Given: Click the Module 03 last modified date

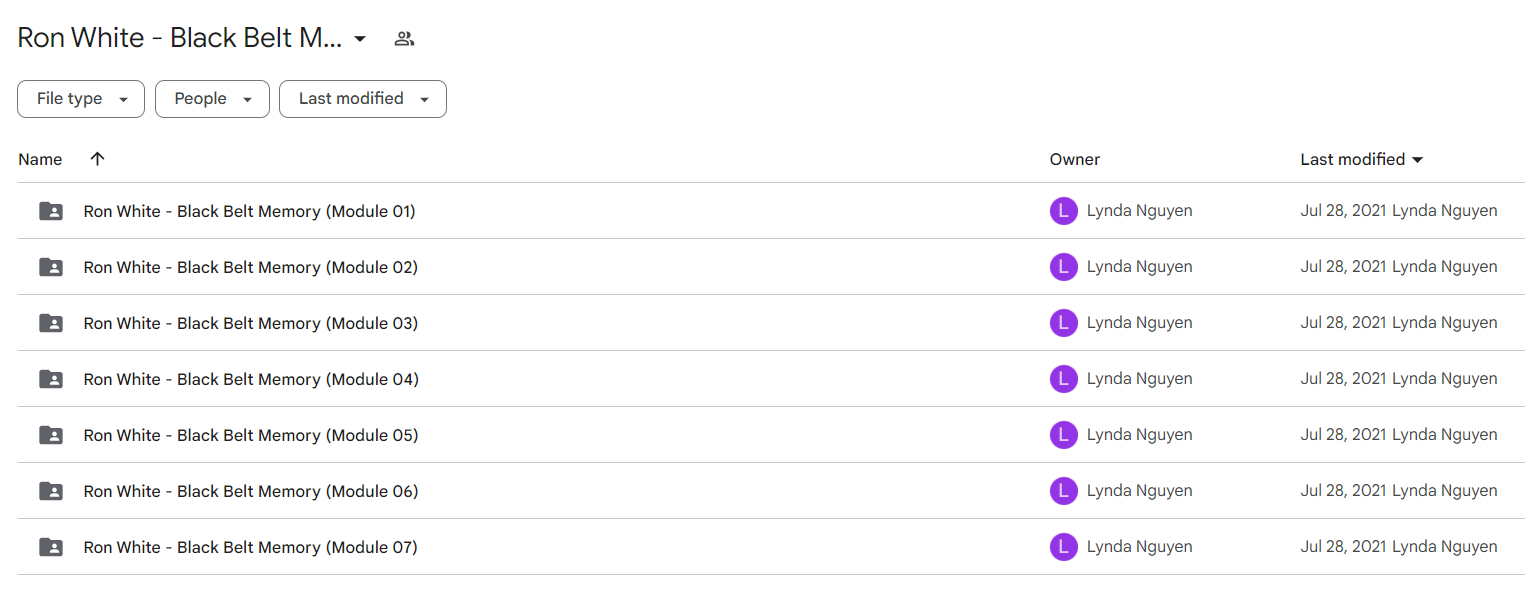Looking at the screenshot, I should [1344, 323].
